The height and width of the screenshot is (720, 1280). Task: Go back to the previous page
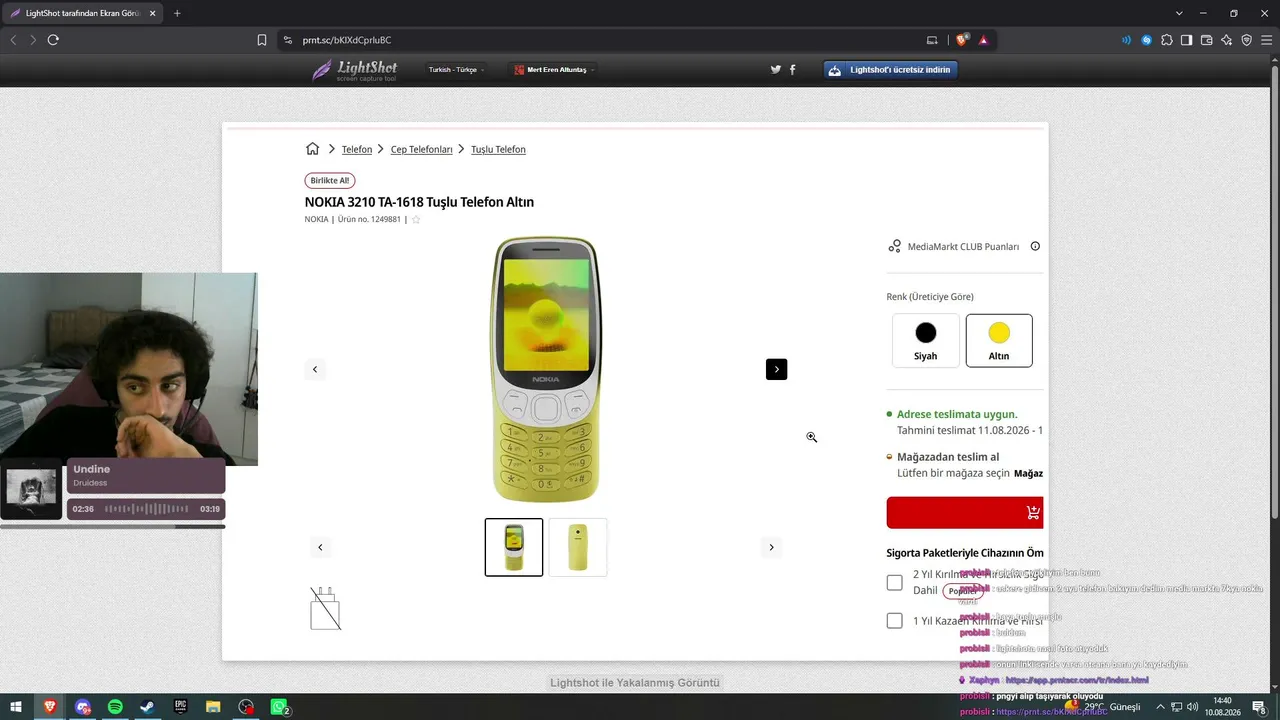click(13, 40)
